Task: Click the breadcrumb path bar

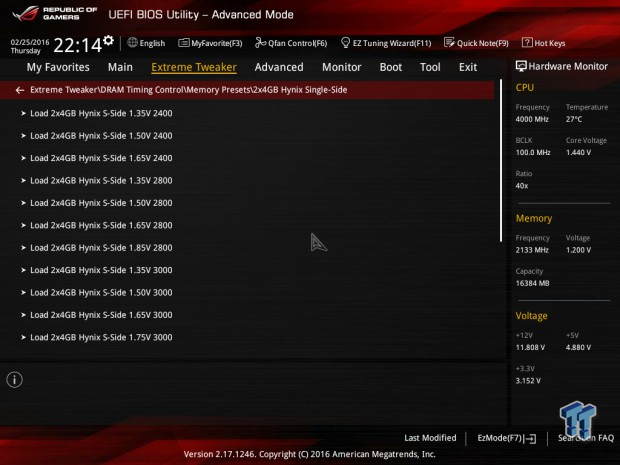Action: (x=247, y=90)
